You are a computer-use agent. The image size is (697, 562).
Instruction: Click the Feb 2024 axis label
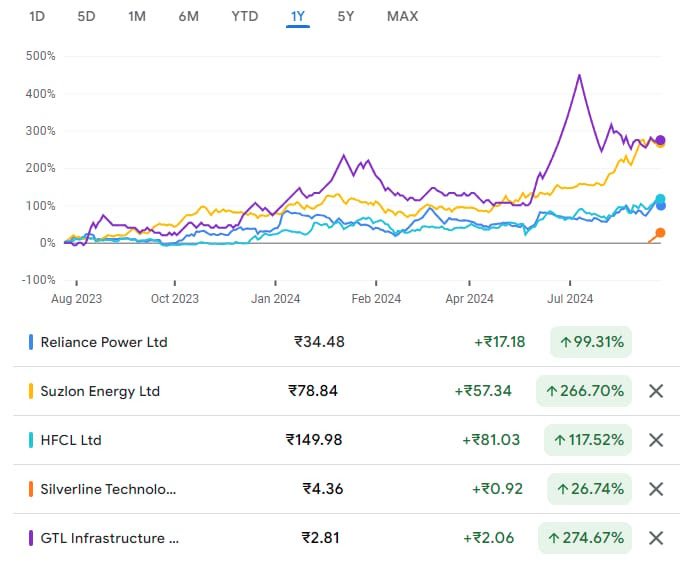pos(376,298)
